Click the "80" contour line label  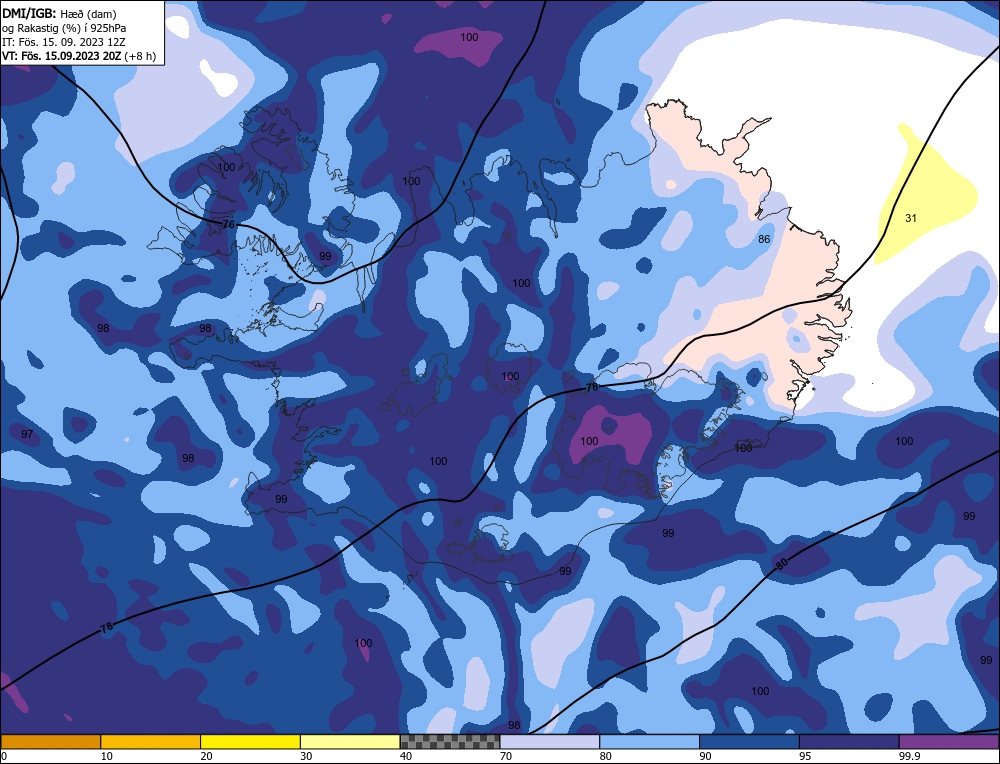coord(782,564)
